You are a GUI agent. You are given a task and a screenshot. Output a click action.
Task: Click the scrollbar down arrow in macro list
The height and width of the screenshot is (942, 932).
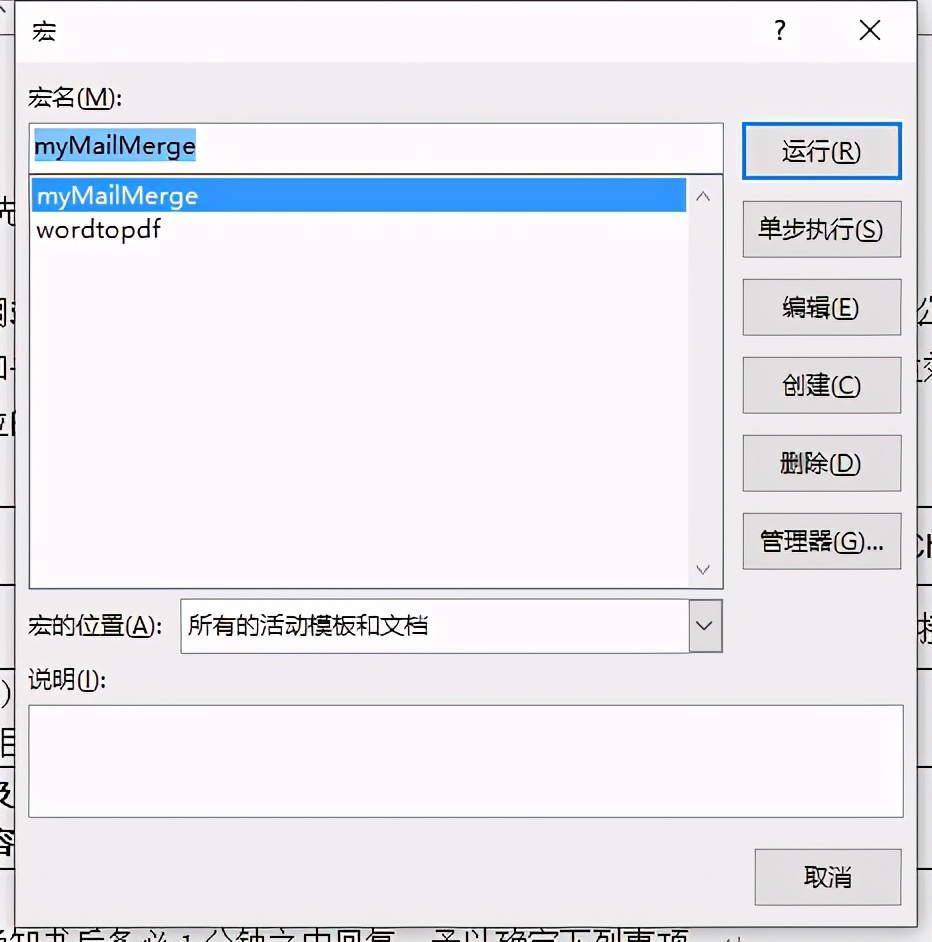coord(703,568)
